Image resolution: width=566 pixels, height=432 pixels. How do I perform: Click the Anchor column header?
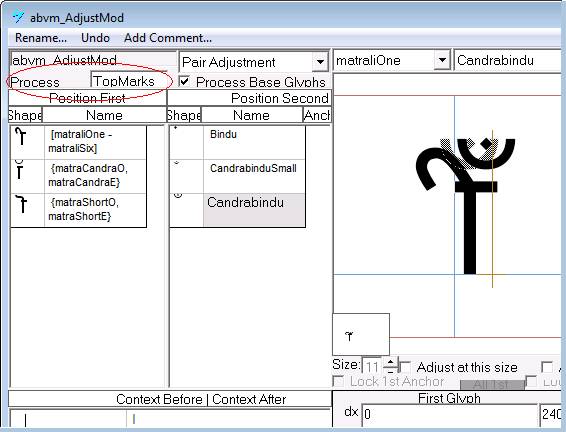pos(317,115)
